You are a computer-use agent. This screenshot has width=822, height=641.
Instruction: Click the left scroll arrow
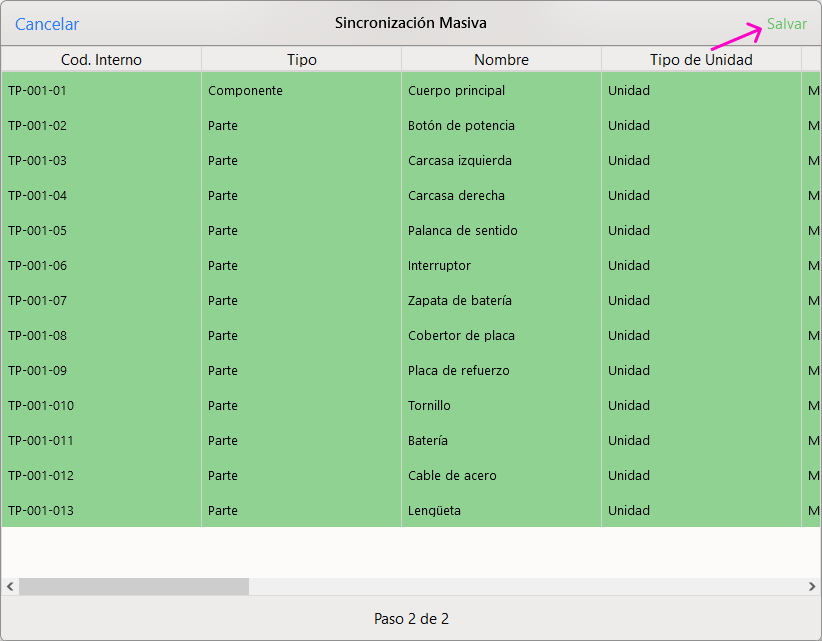(x=10, y=587)
